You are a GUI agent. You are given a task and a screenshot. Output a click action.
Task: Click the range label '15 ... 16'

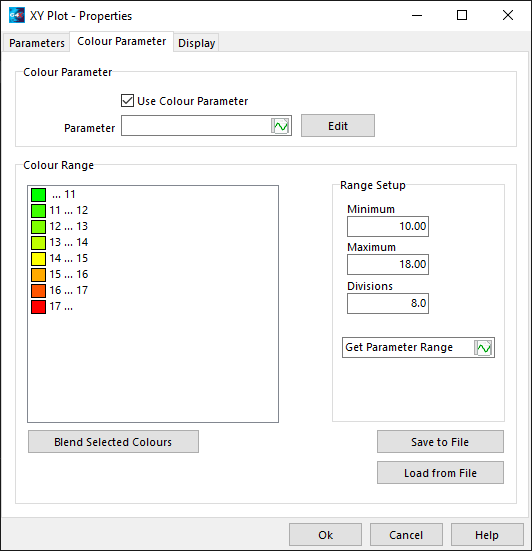[69, 274]
